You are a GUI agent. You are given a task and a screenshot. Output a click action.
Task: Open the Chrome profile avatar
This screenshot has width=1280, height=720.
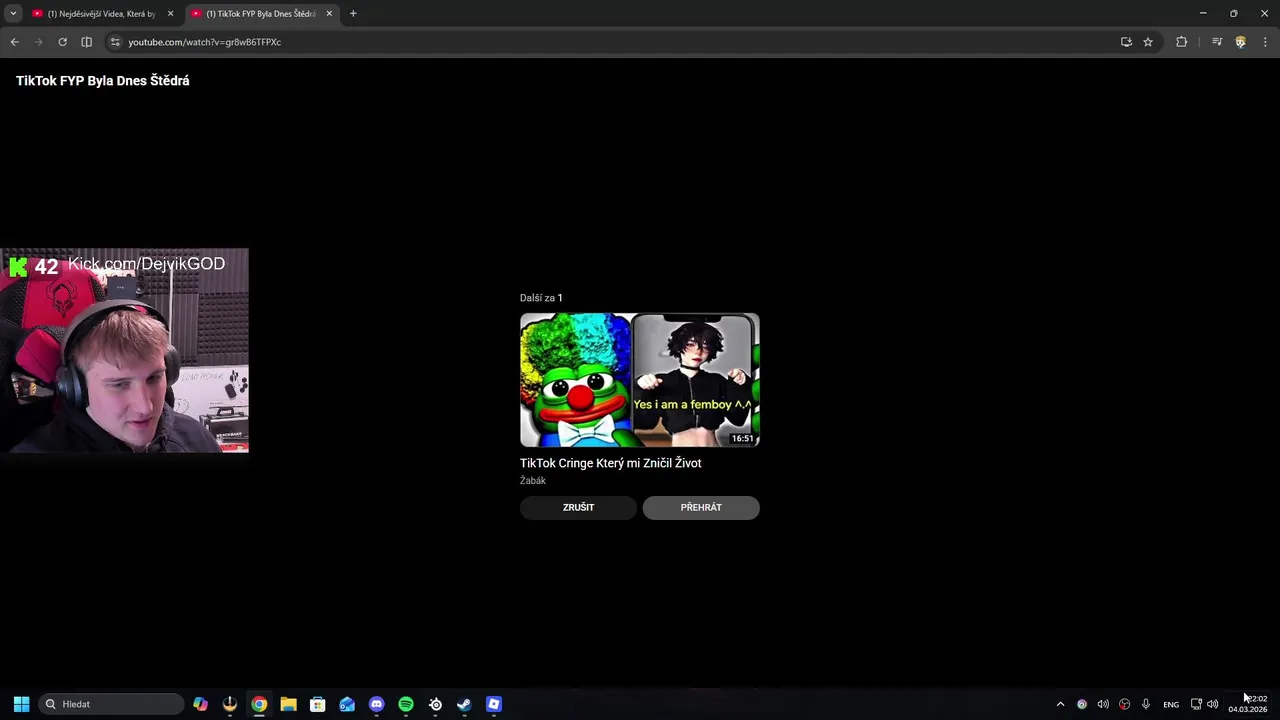pyautogui.click(x=1241, y=42)
